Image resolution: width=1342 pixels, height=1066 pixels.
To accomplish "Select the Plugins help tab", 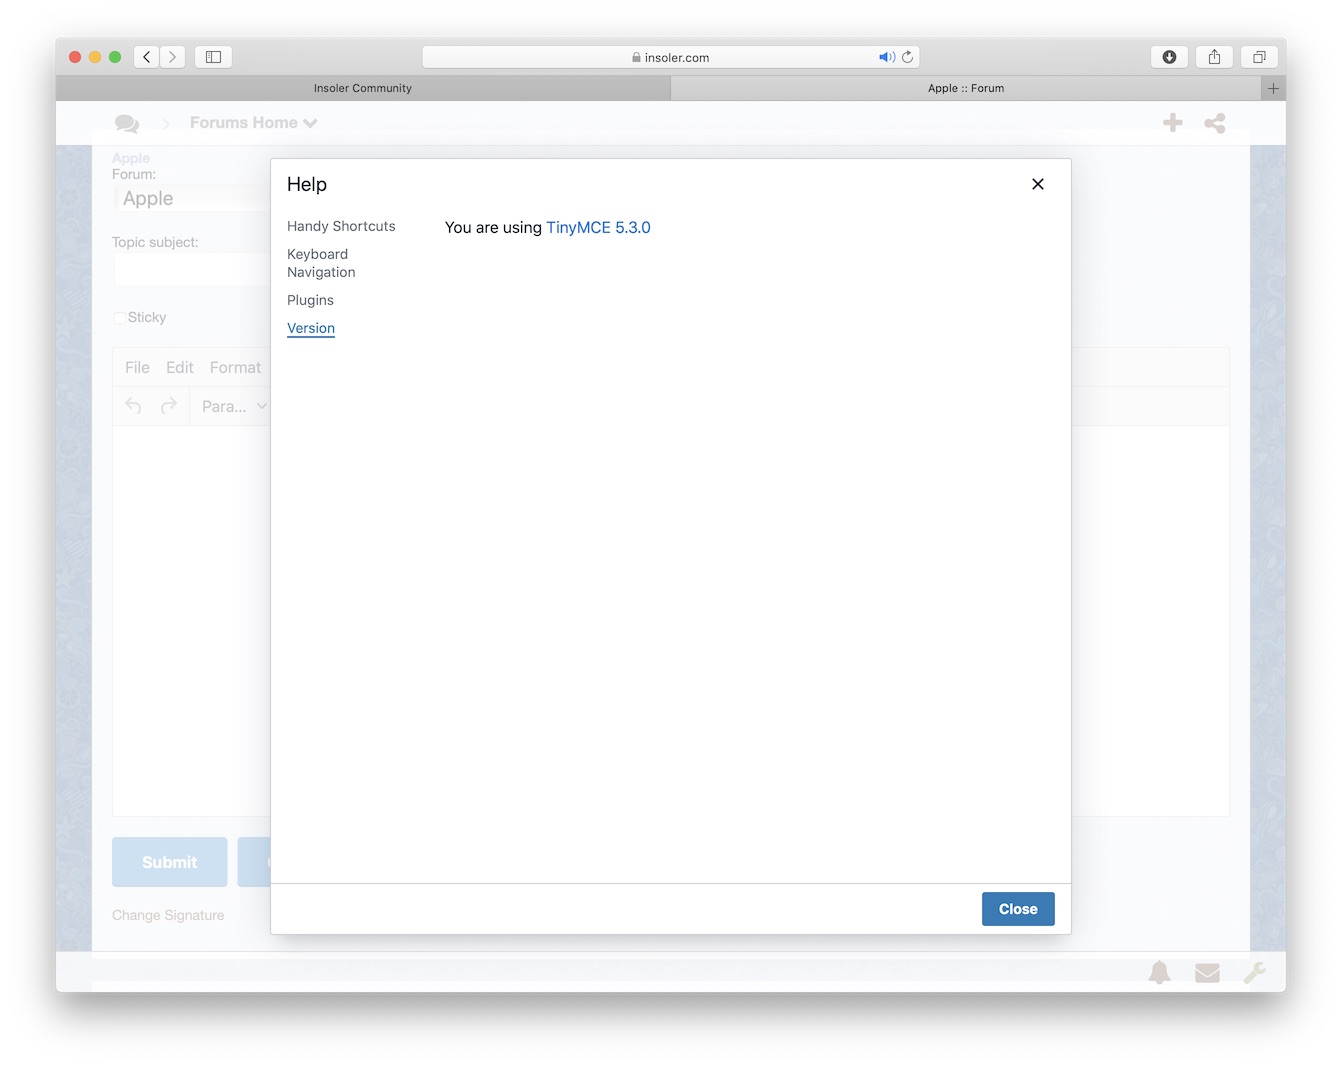I will [310, 300].
